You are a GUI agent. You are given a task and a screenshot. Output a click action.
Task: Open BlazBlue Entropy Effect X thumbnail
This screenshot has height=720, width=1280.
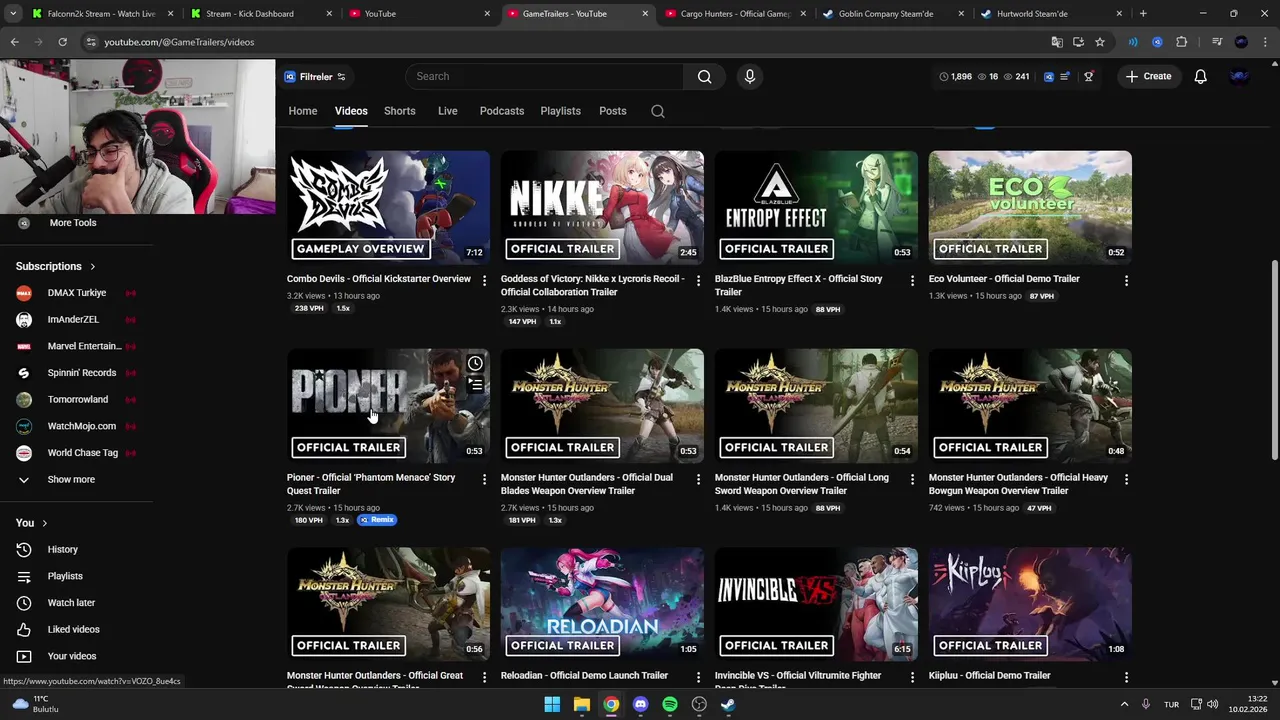[x=816, y=207]
